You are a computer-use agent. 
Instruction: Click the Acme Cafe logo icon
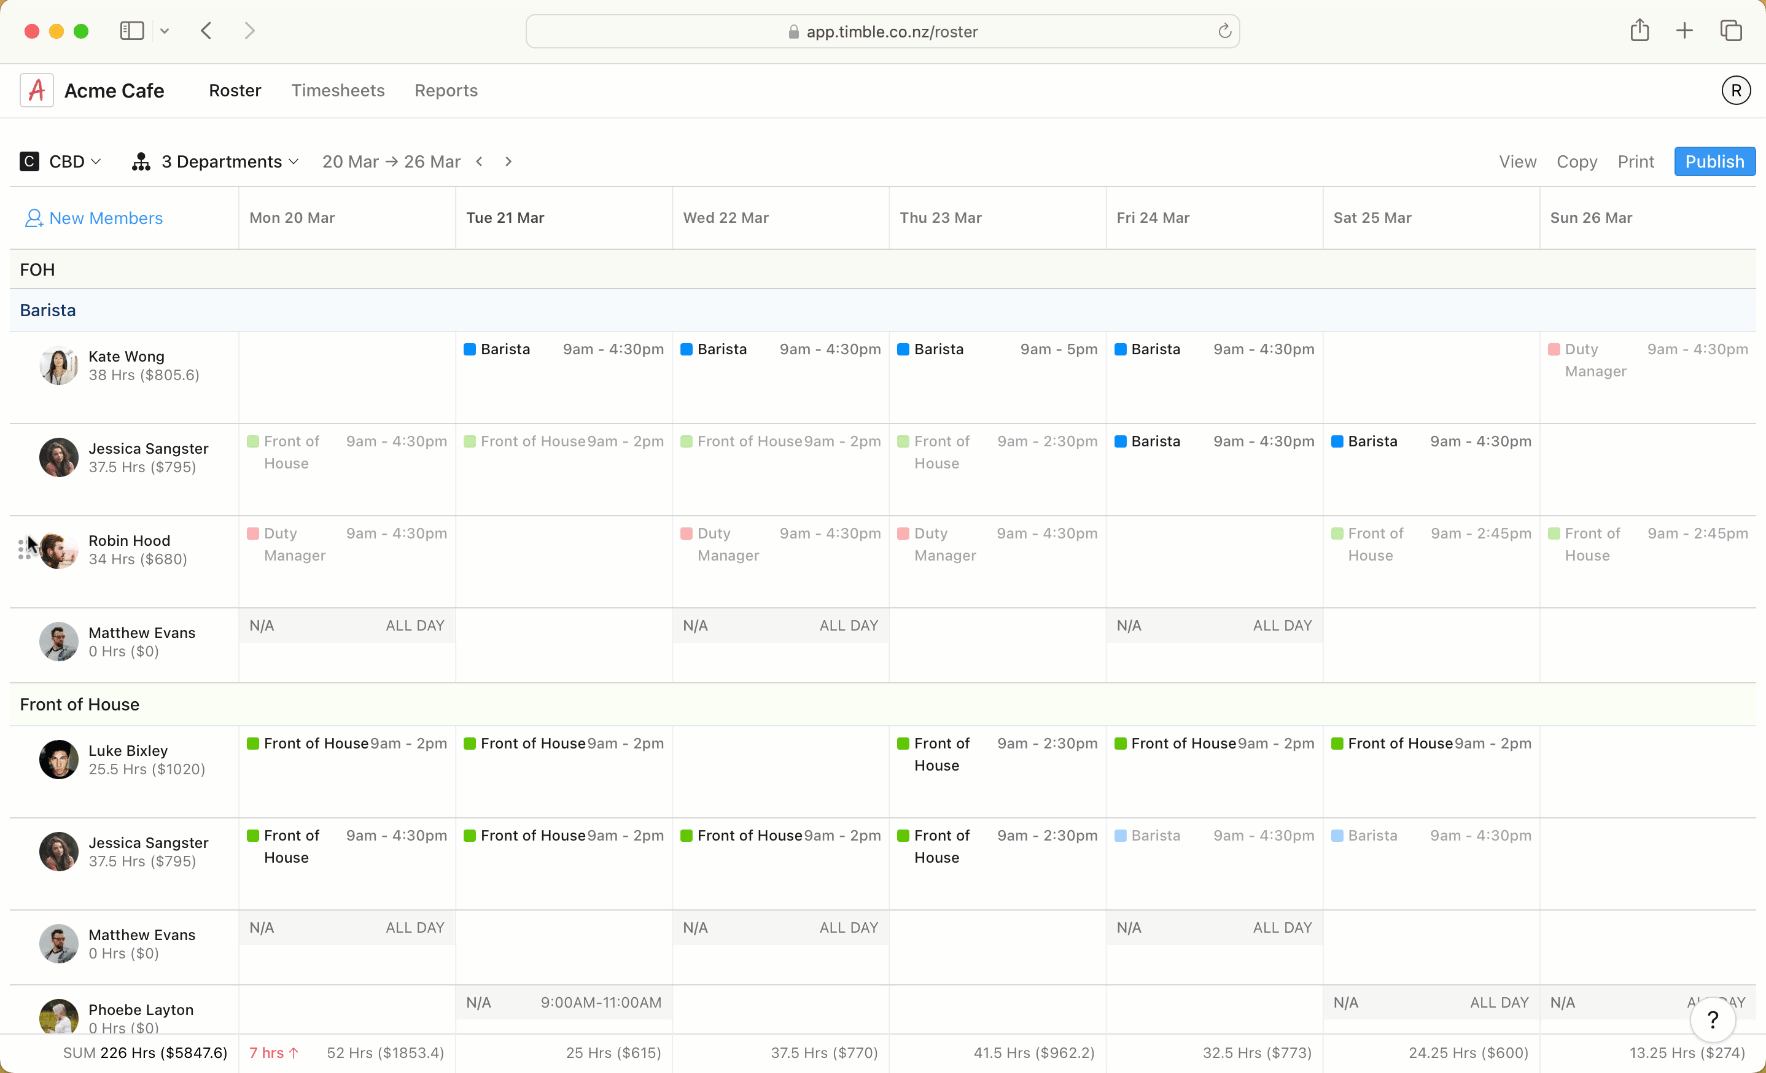click(x=37, y=91)
